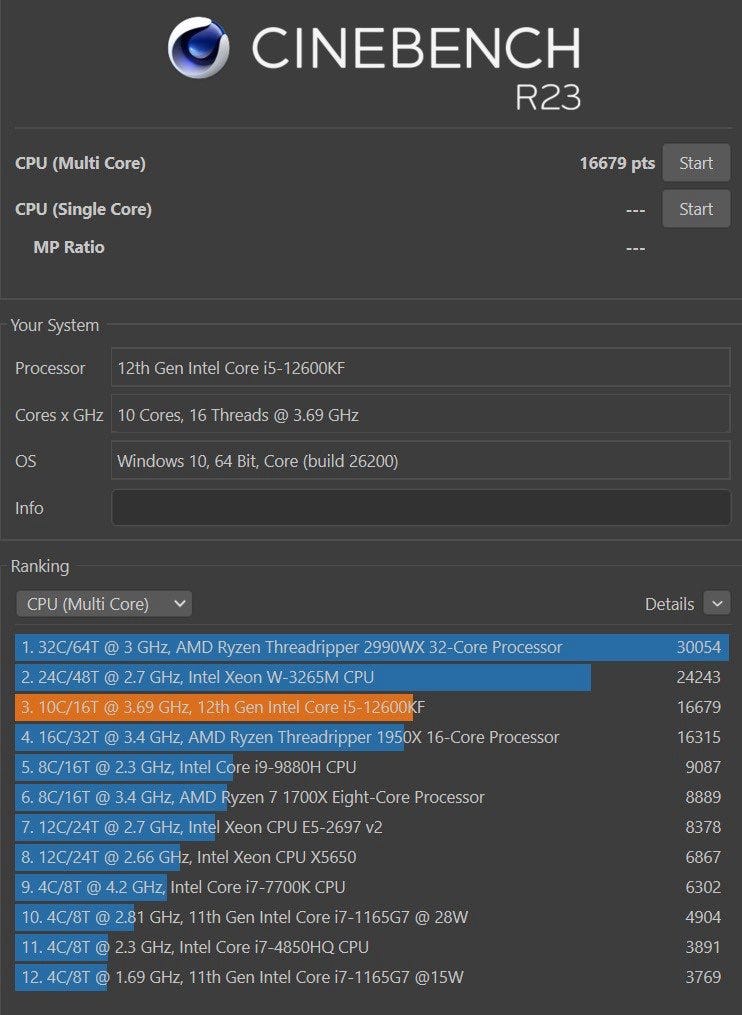Select ranking row Core i7-4850HQ

tap(372, 947)
